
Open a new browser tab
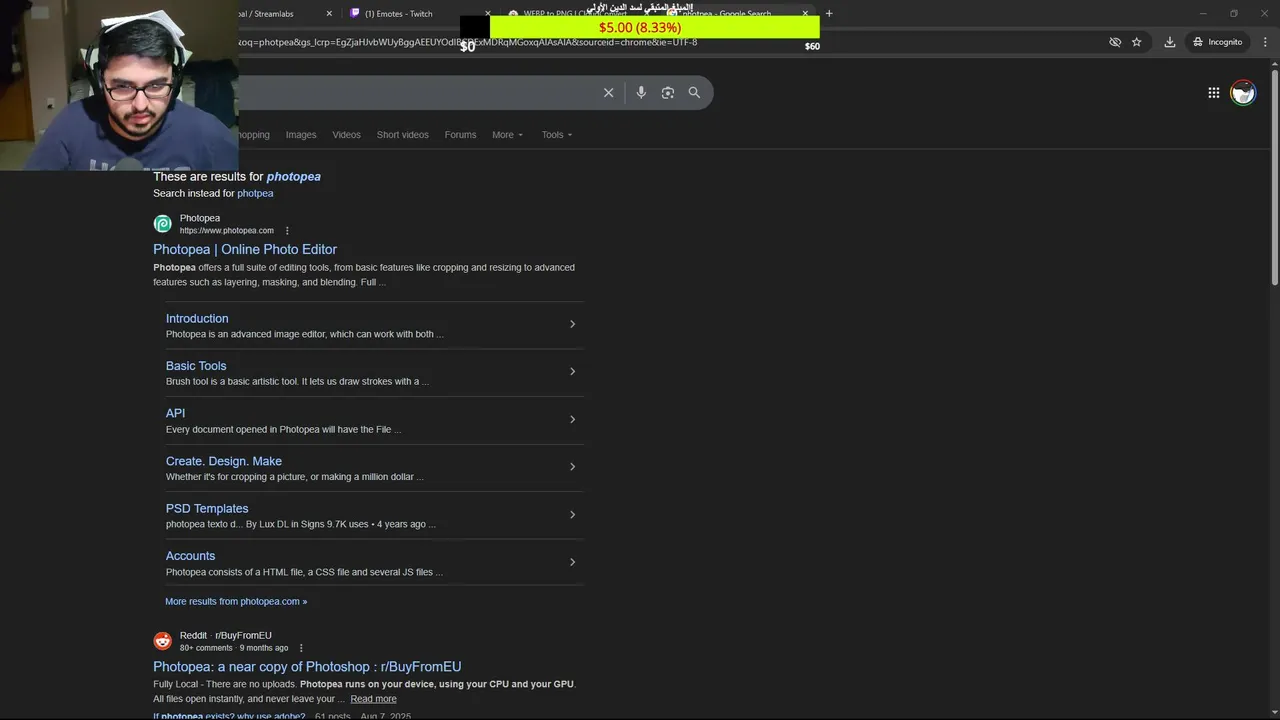829,13
